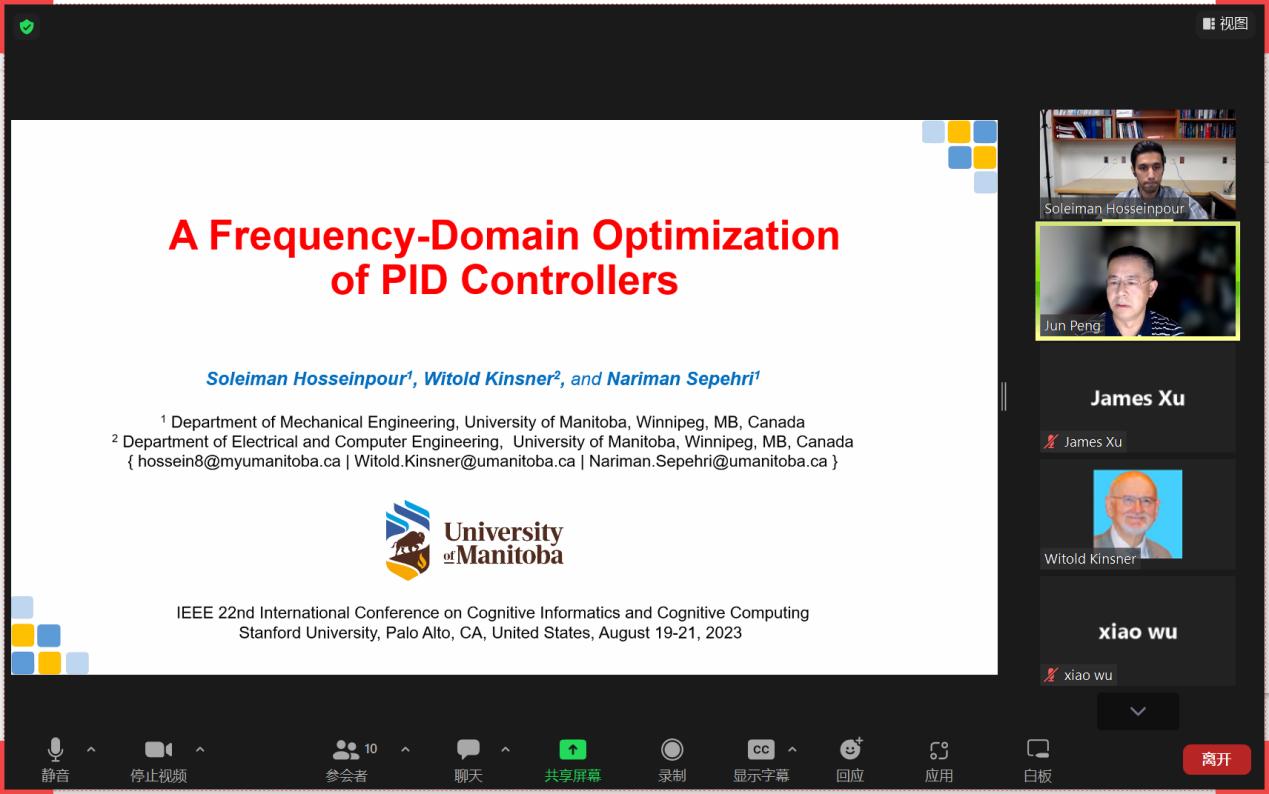Expand audio options arrow beside 静音
Screen dimensions: 1269x794
[91, 749]
